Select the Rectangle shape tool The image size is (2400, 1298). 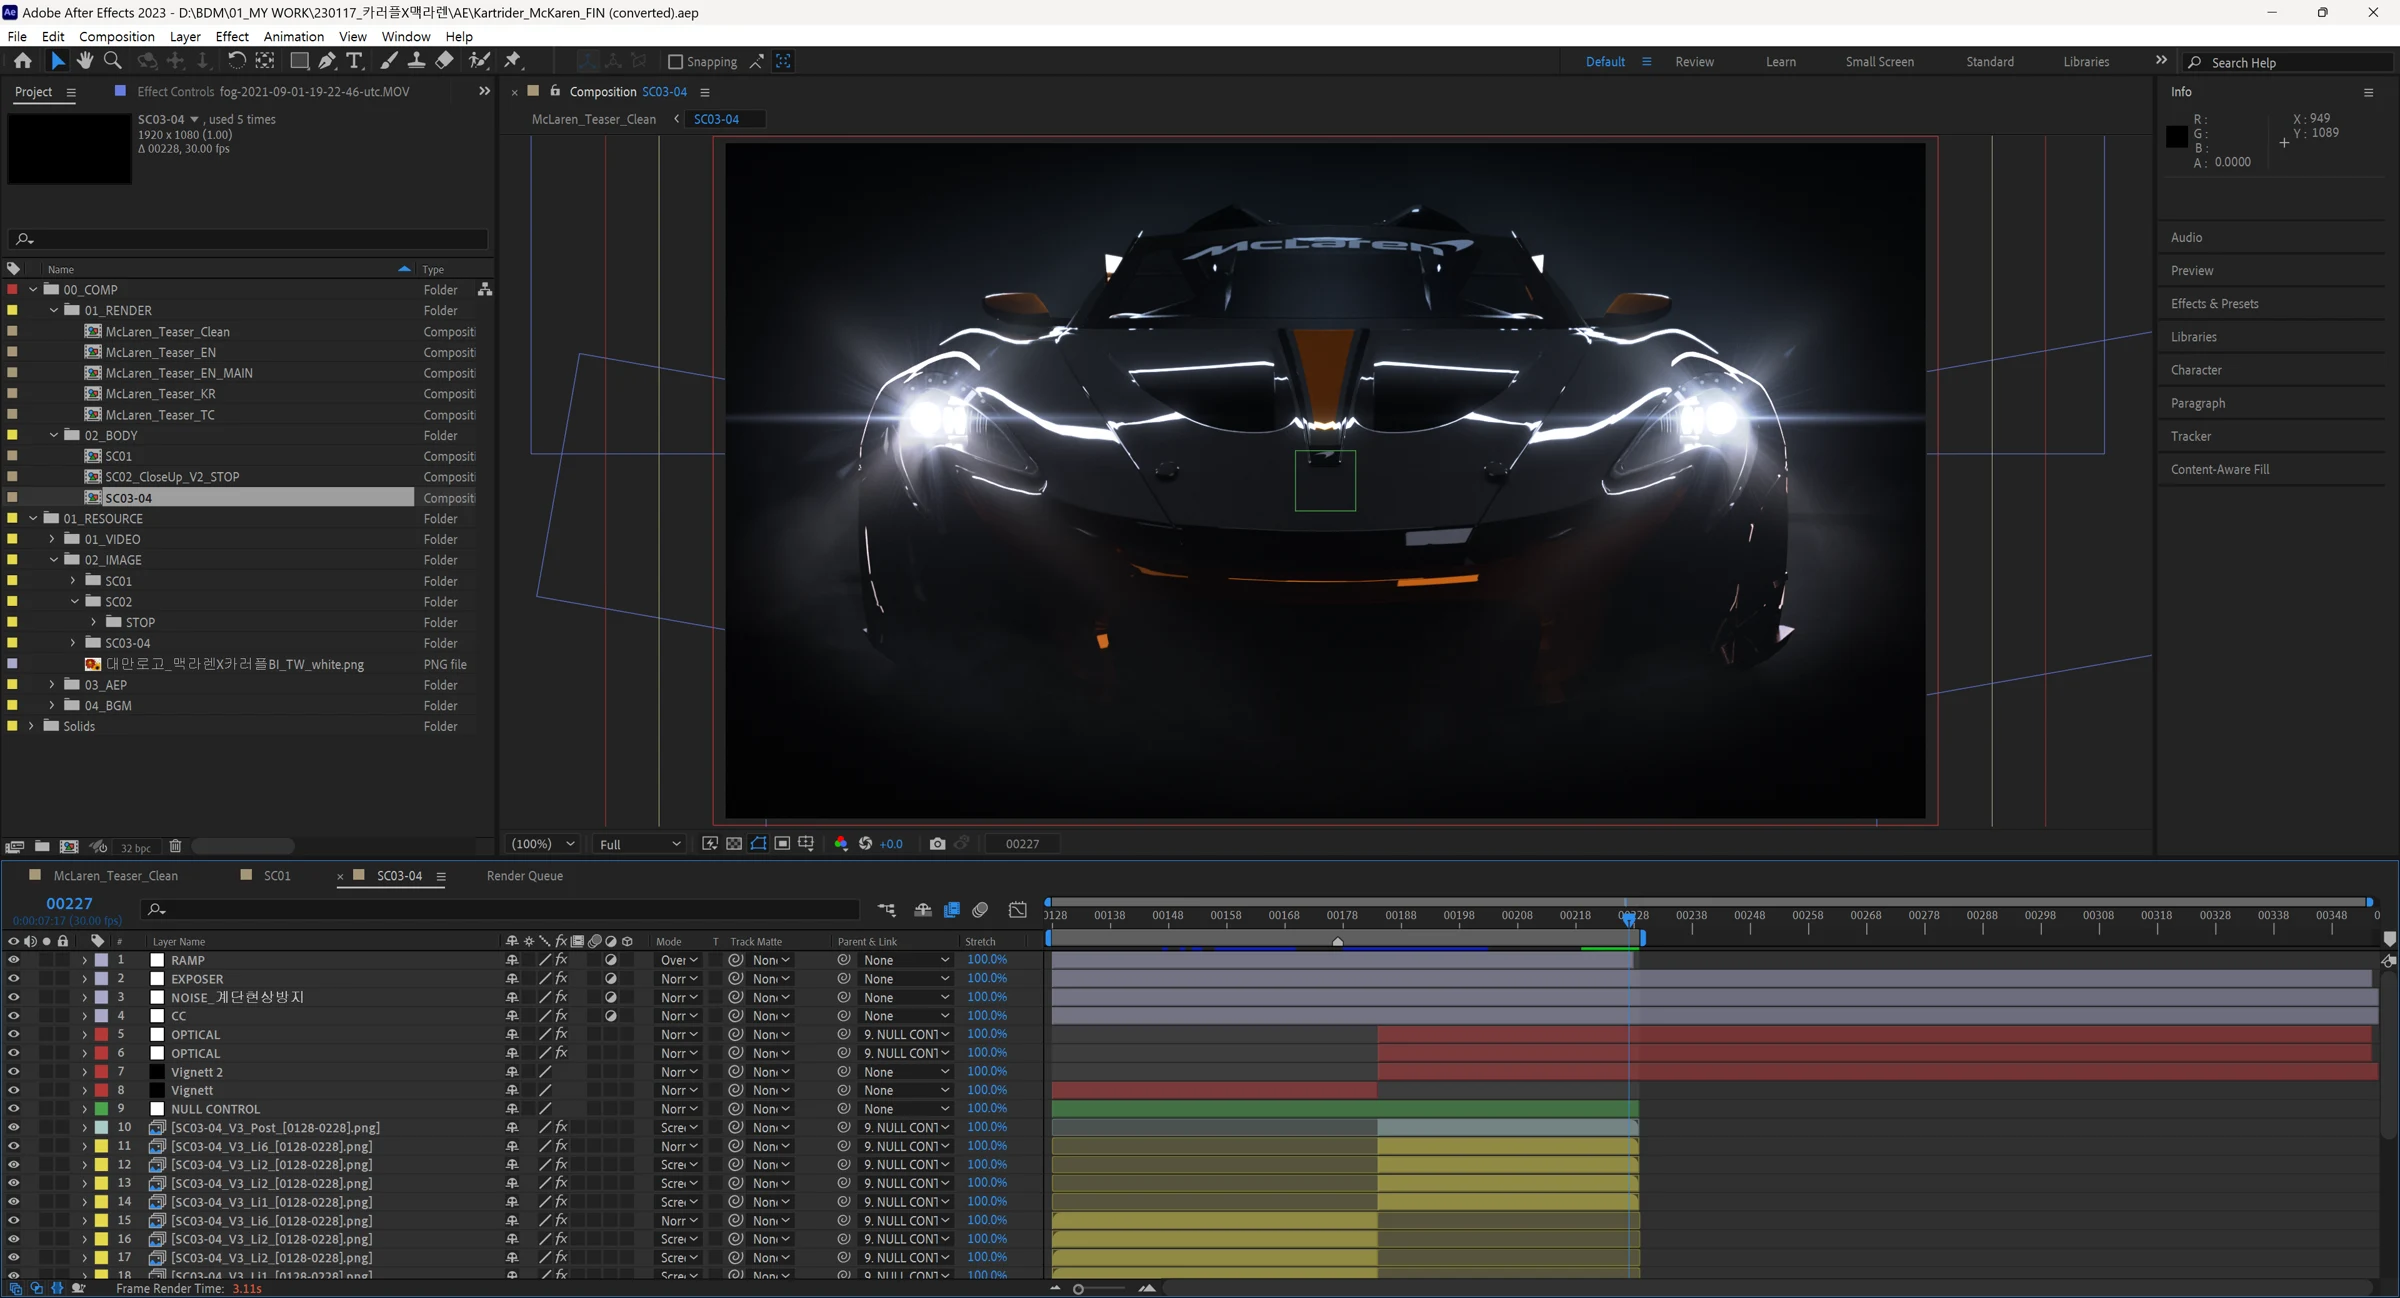(298, 61)
